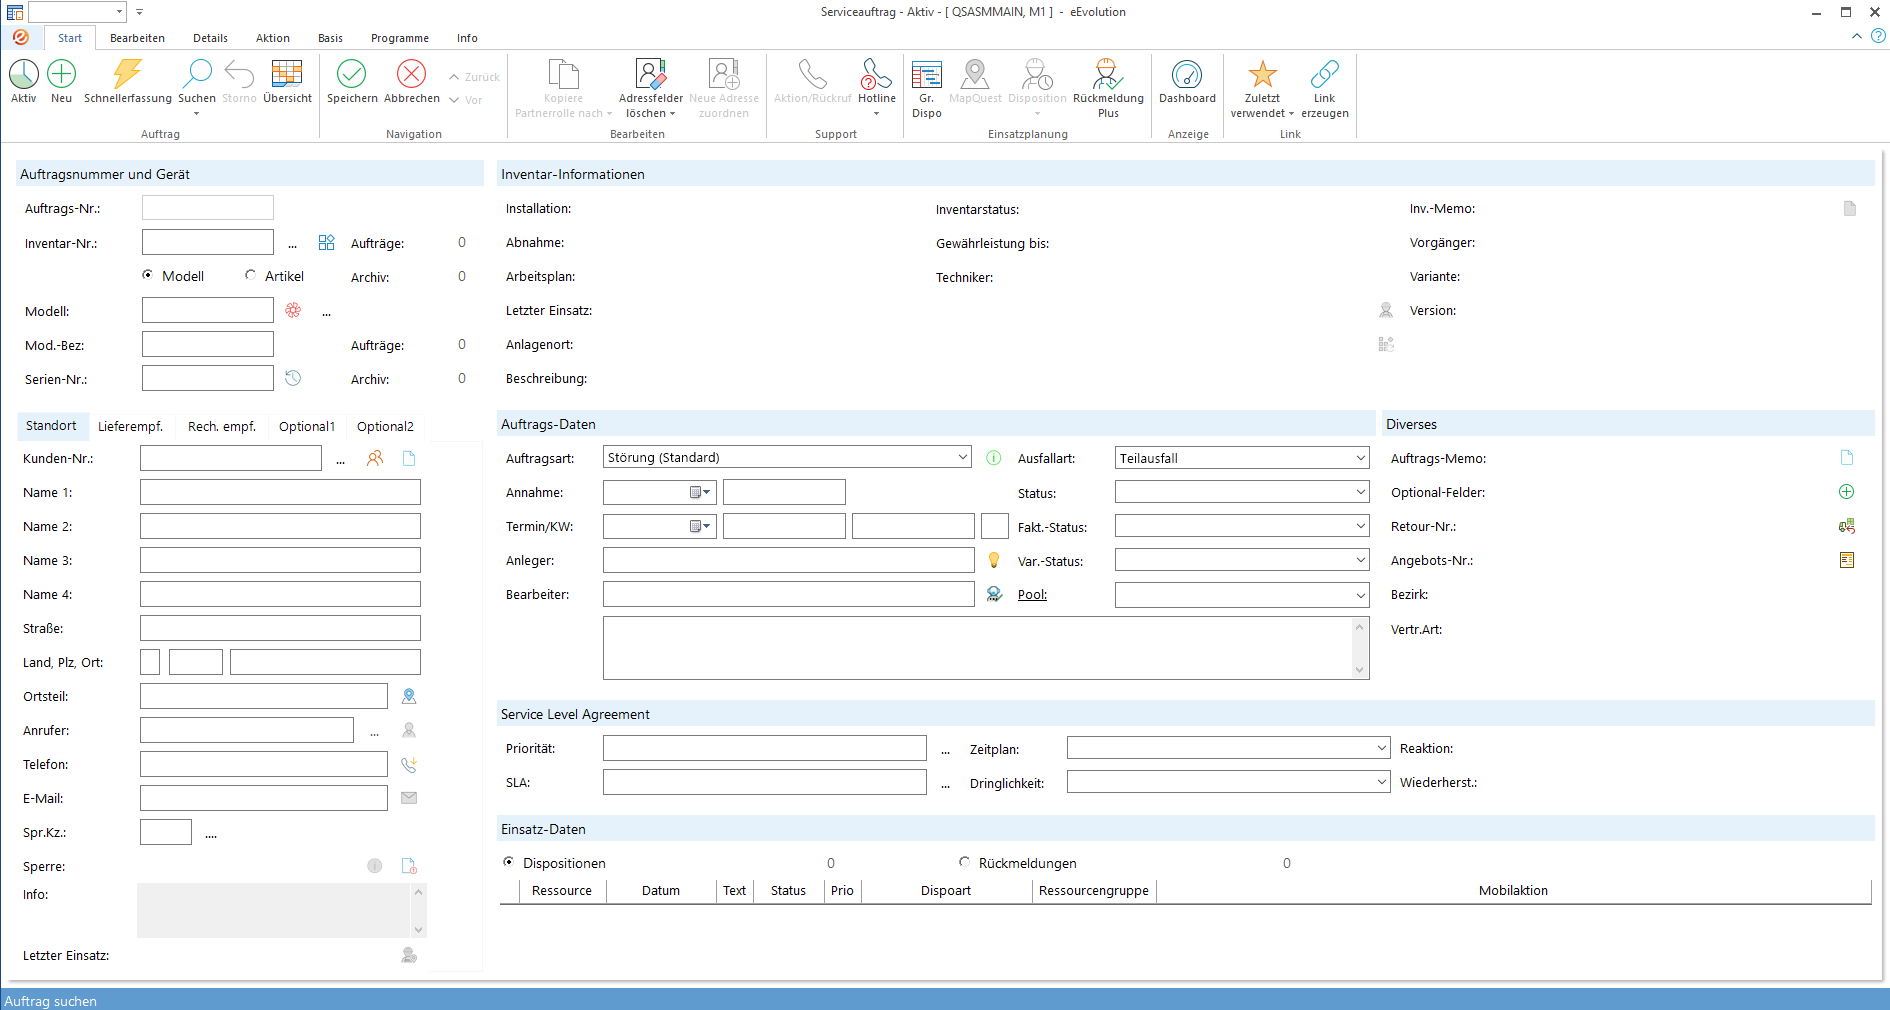Open the help question mark icon

(x=1878, y=36)
